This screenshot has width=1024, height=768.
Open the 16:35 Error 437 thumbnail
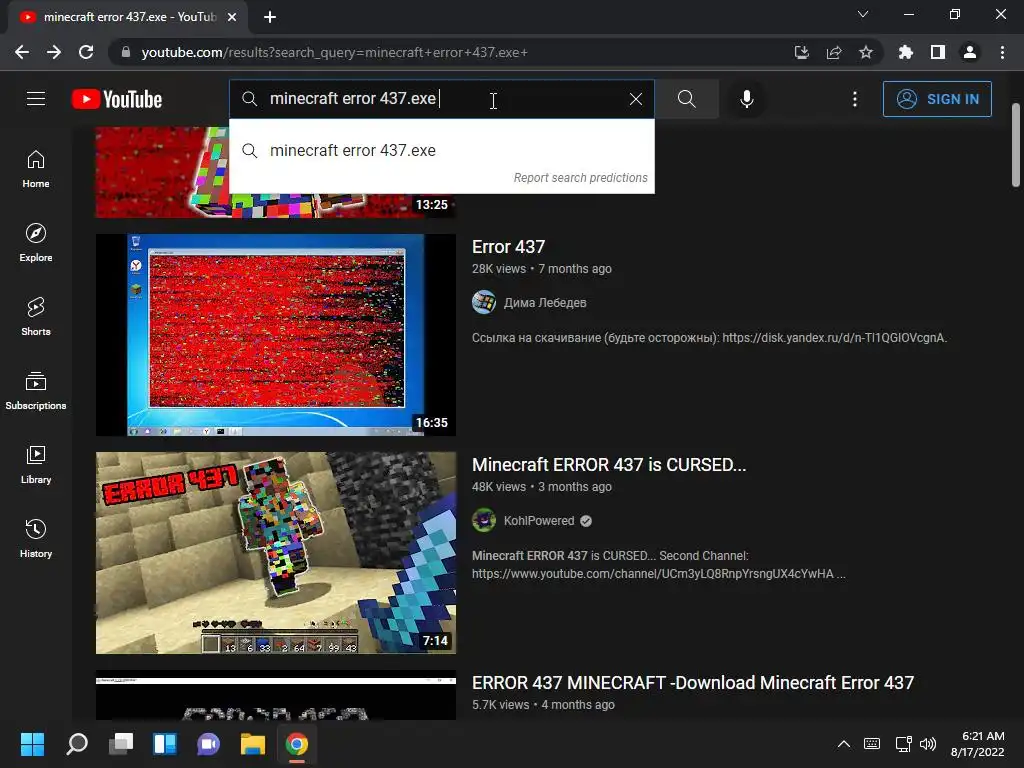click(x=276, y=335)
